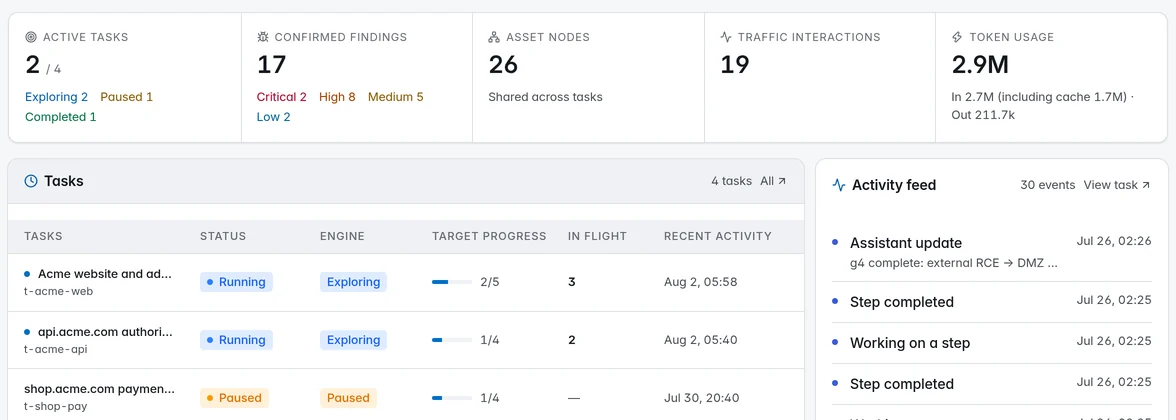Sort by the Tasks column header
1176x420 pixels.
coord(44,236)
